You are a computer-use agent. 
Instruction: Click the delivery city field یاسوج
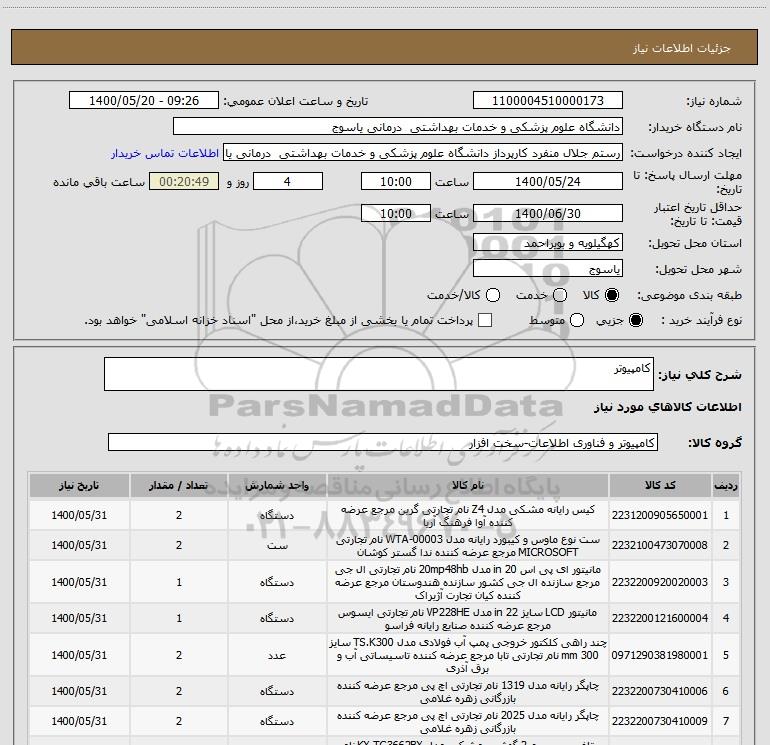pyautogui.click(x=548, y=269)
